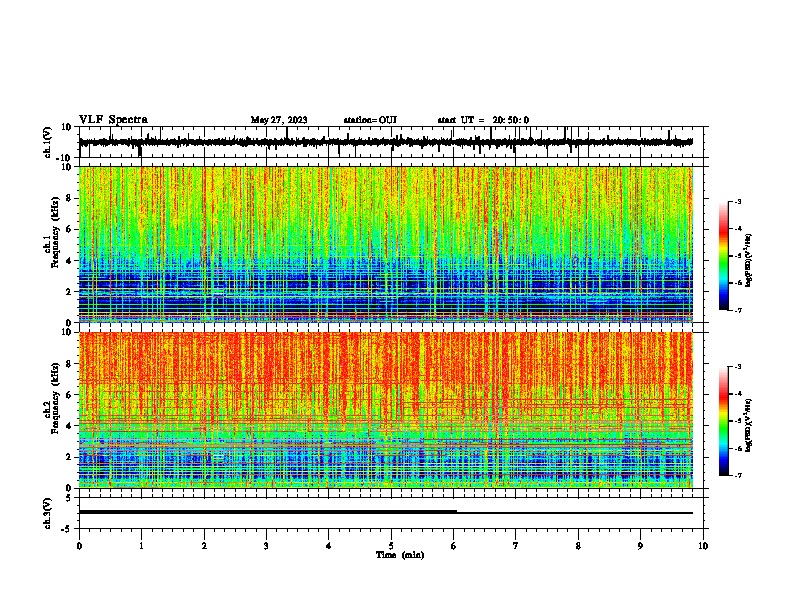This screenshot has height=612, width=792.
Task: Click ch.1 colorbar log(PSD) unit label
Action: pos(749,260)
